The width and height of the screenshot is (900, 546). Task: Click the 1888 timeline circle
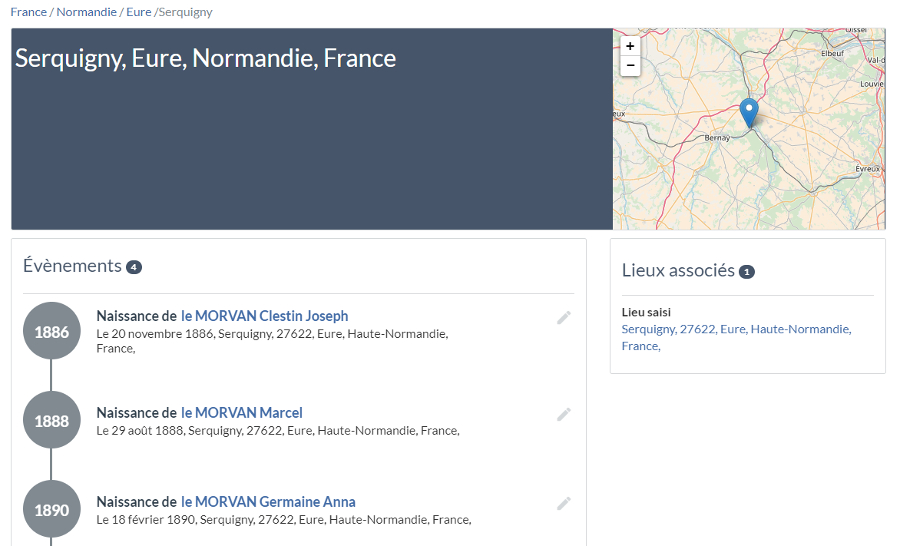[x=52, y=421]
